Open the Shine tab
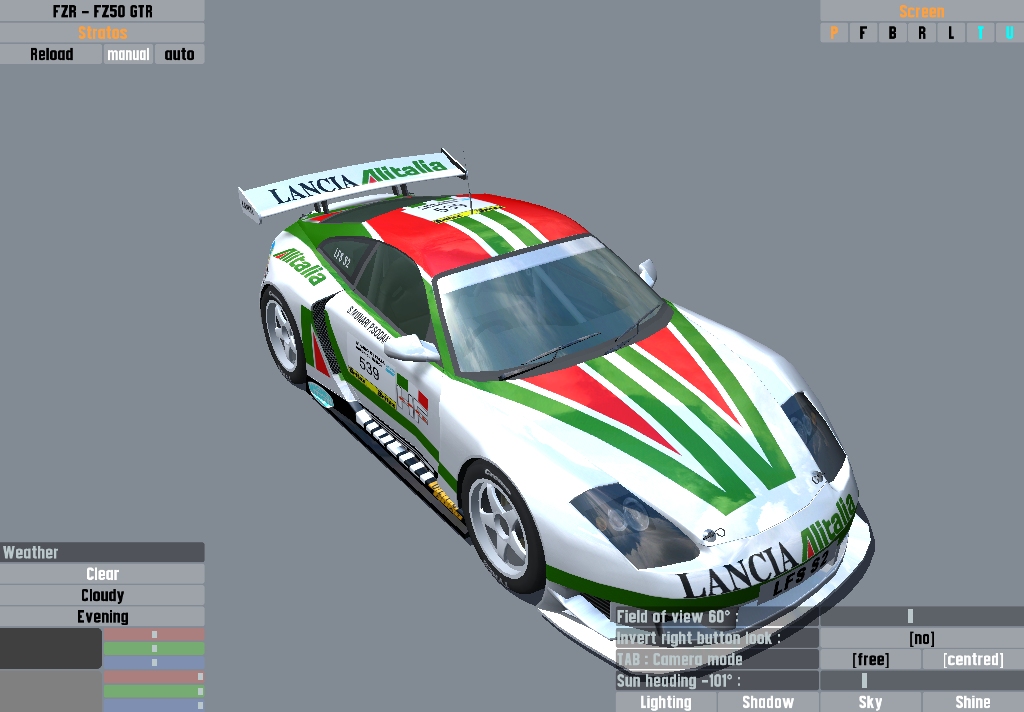This screenshot has width=1024, height=712. pyautogui.click(x=973, y=702)
